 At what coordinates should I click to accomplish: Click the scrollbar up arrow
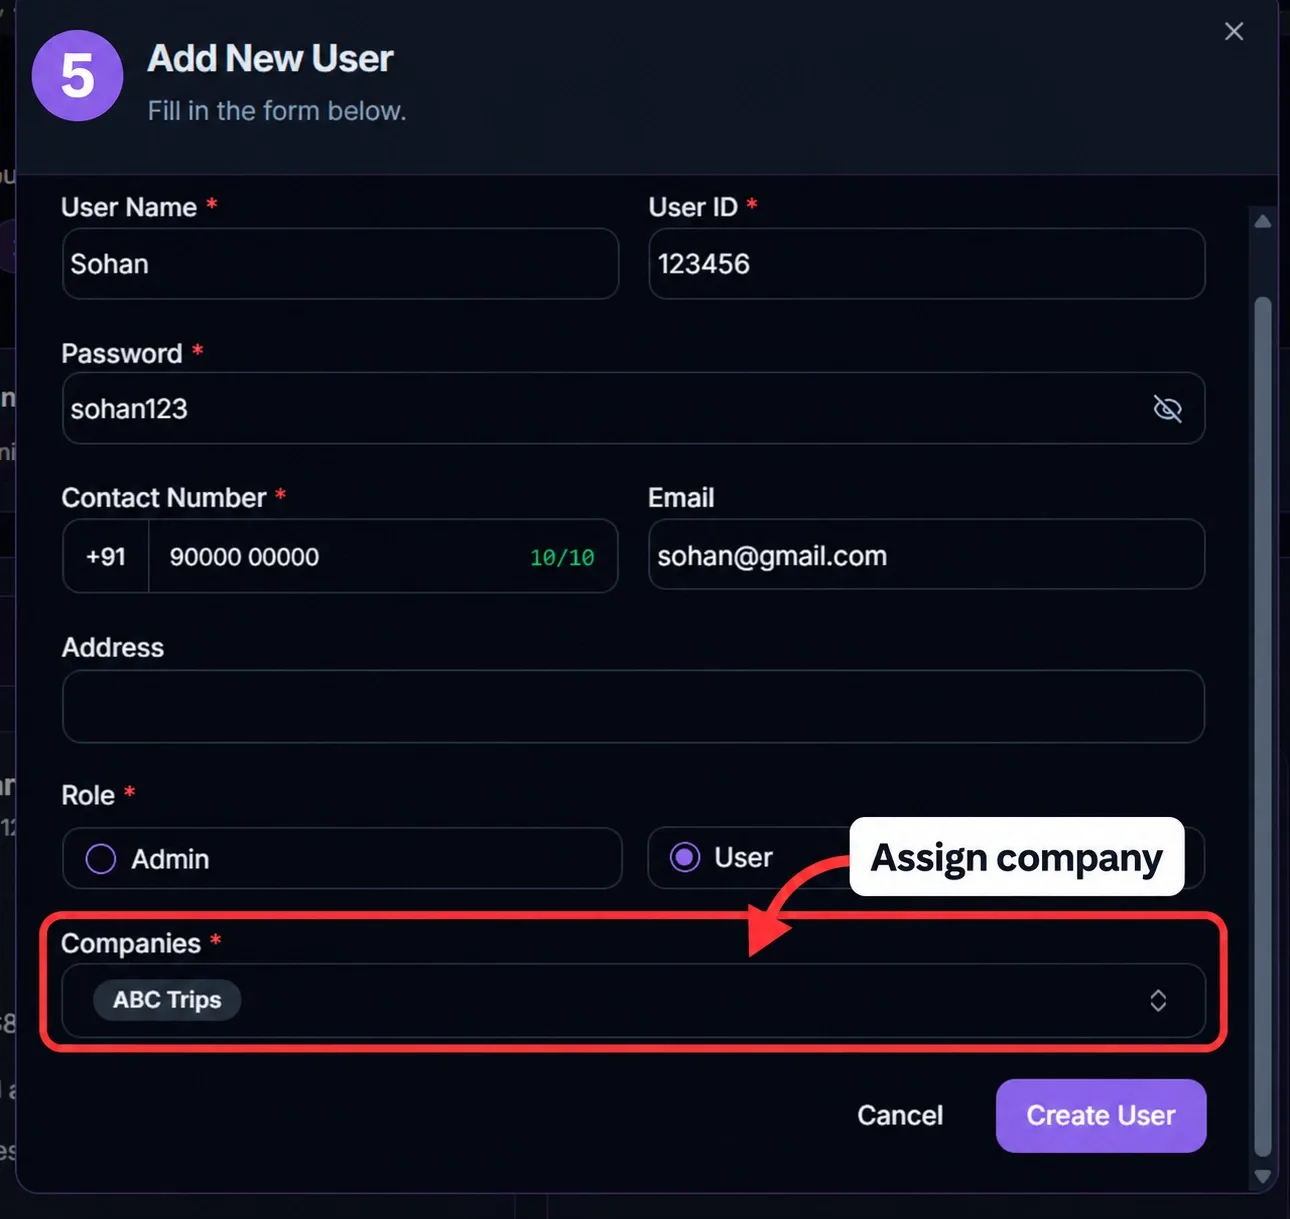(1263, 221)
